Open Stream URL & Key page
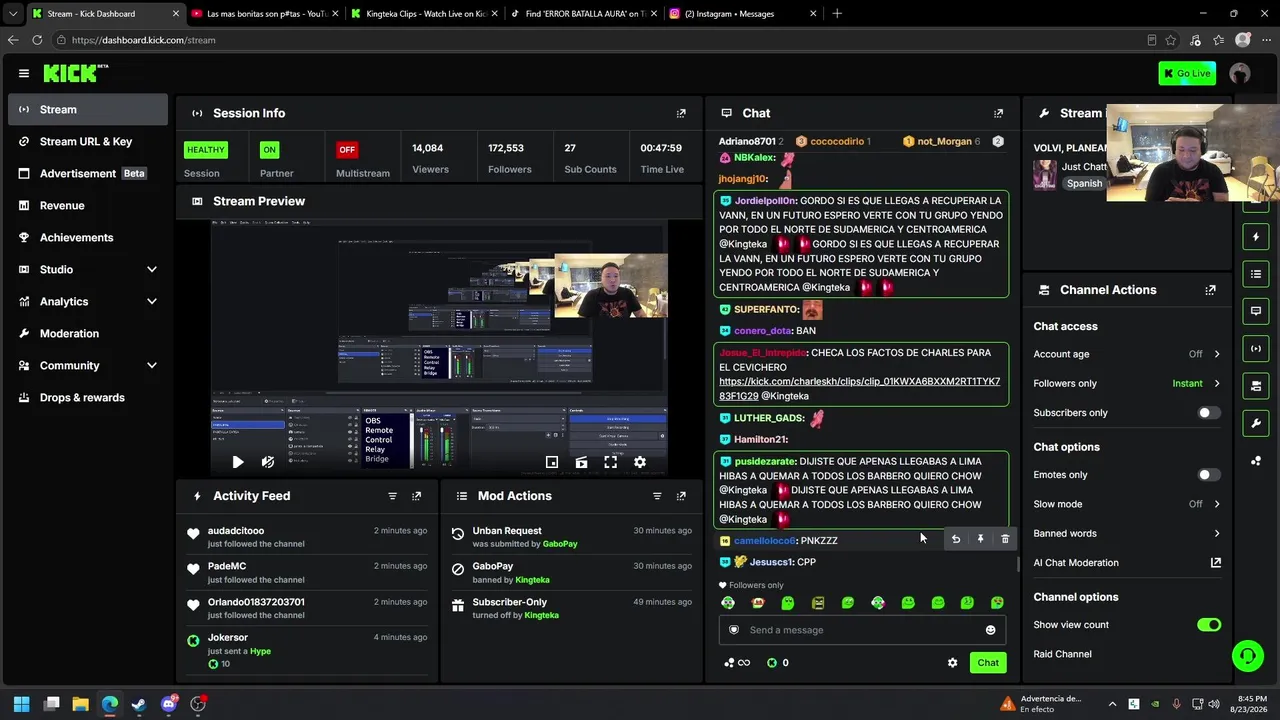The width and height of the screenshot is (1280, 720). [88, 141]
